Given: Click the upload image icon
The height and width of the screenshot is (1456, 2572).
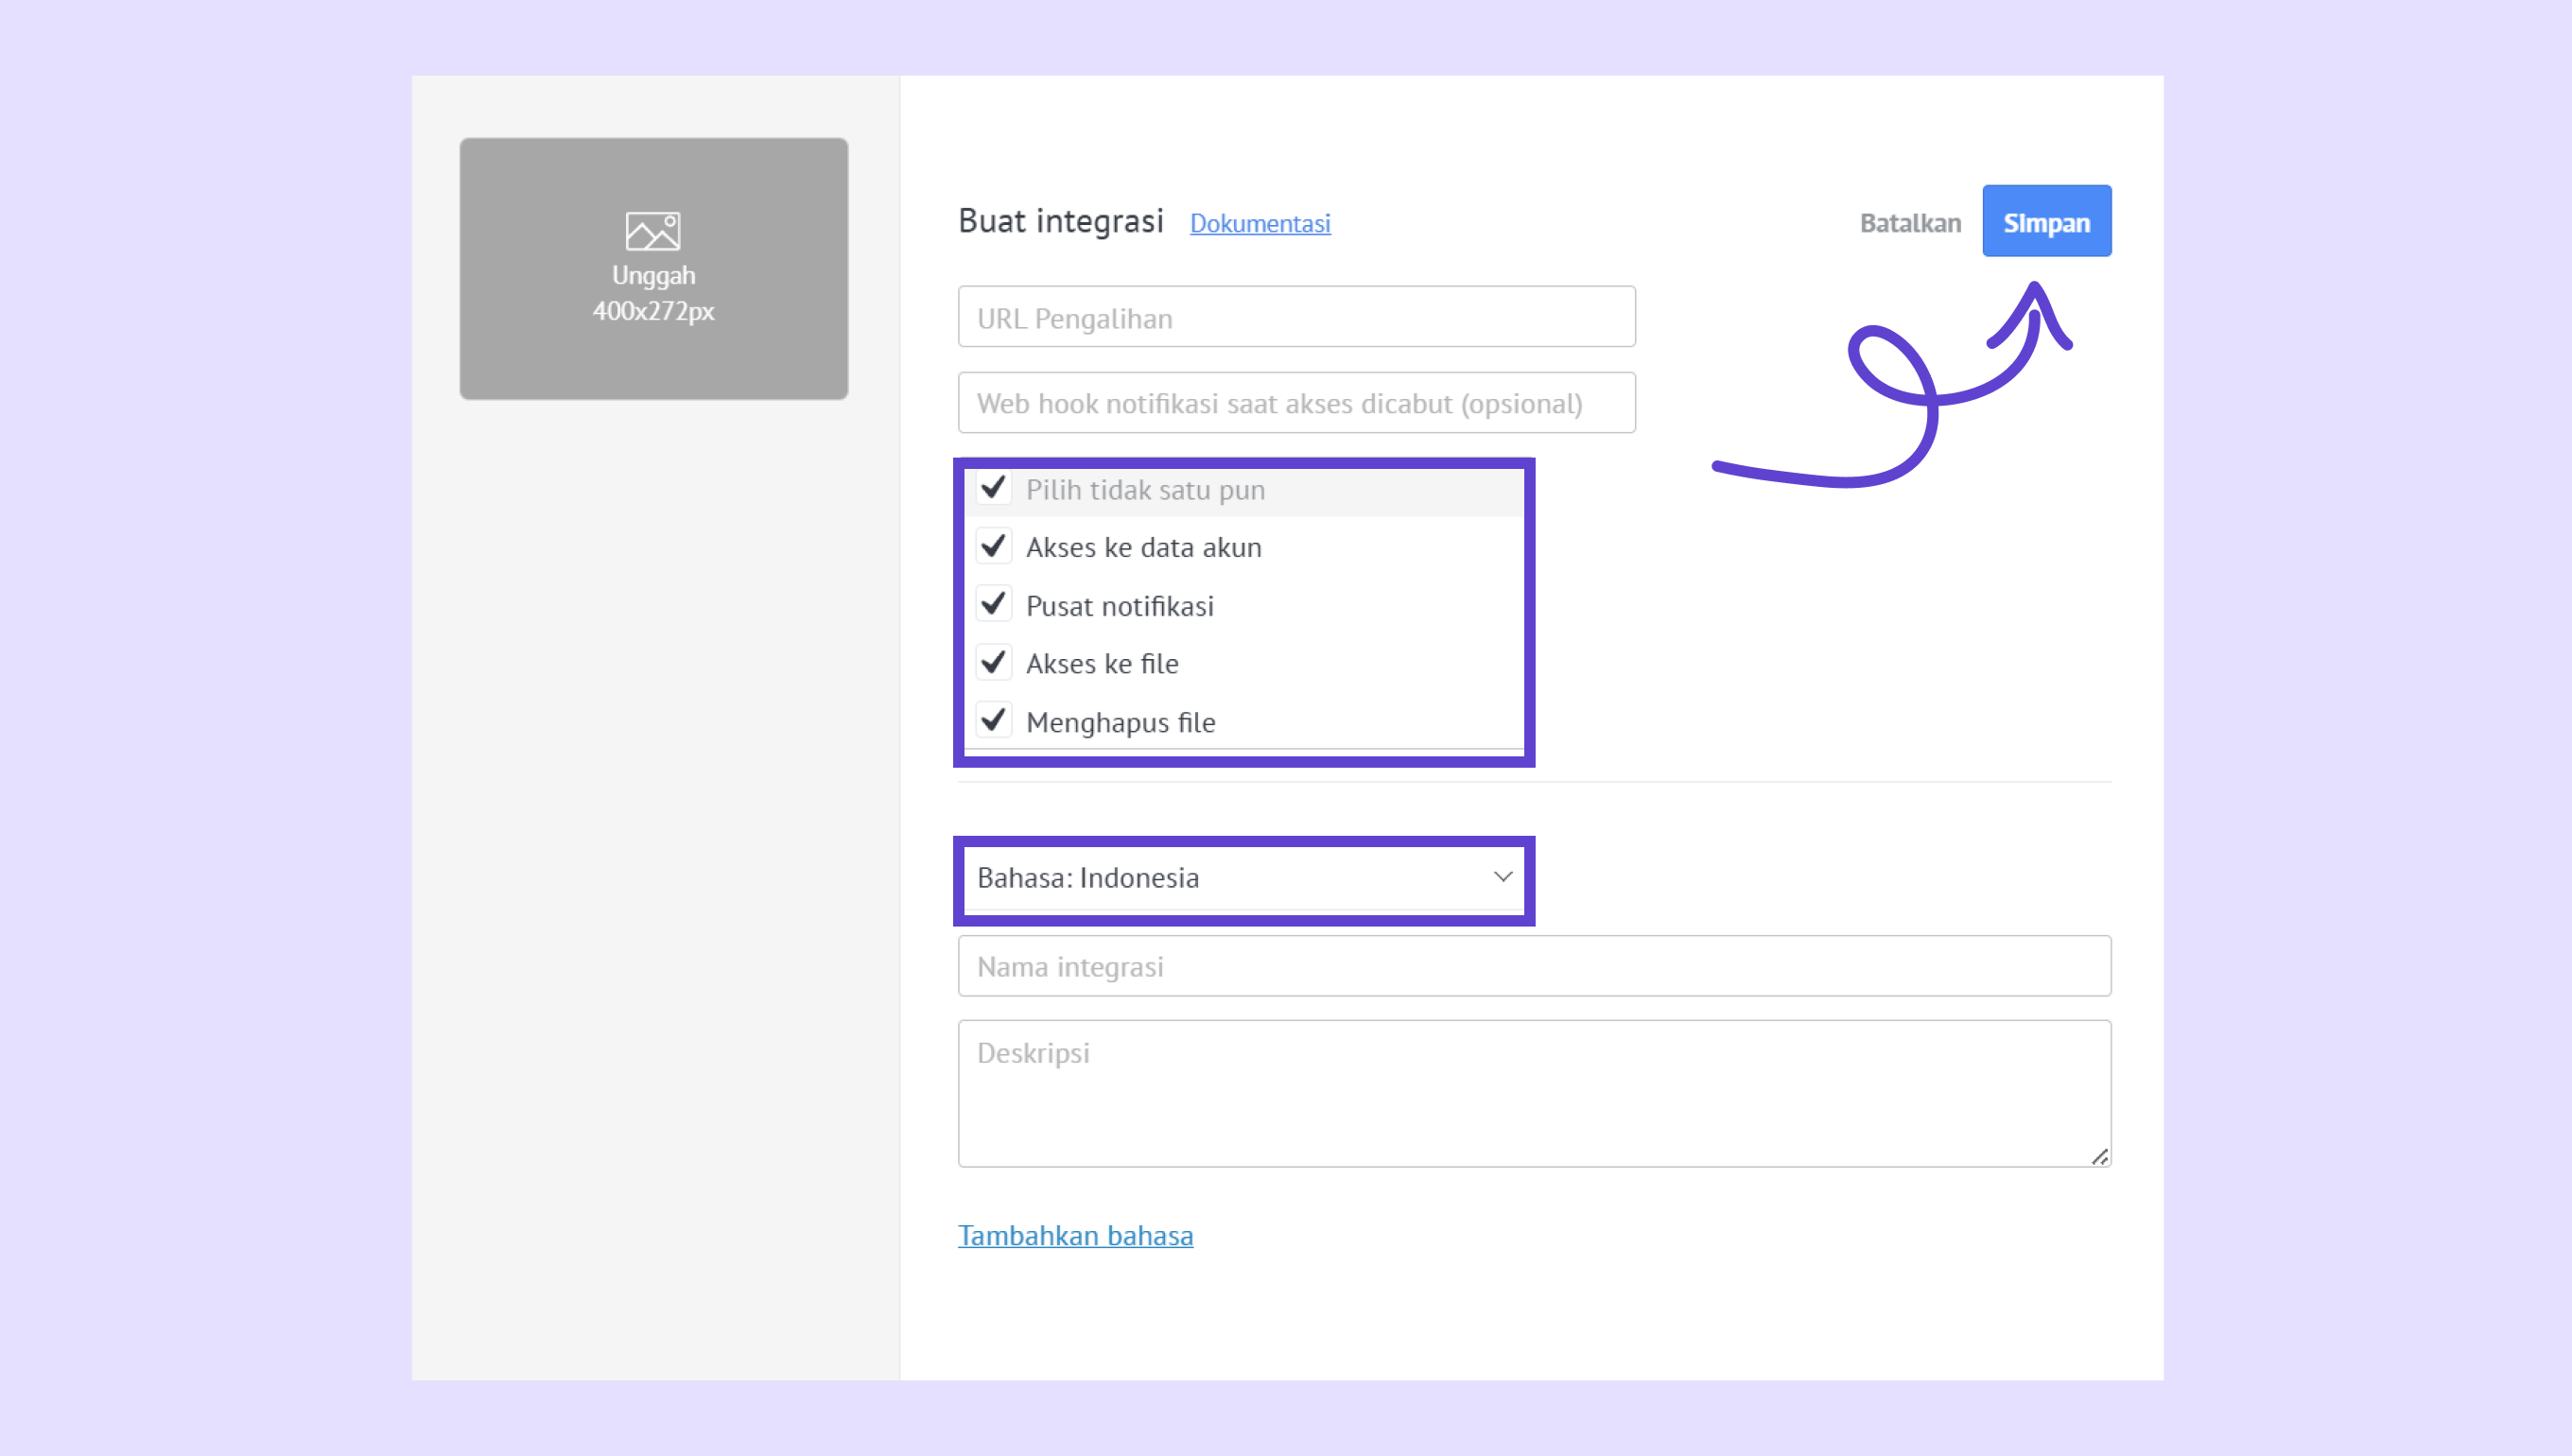Looking at the screenshot, I should click(653, 231).
